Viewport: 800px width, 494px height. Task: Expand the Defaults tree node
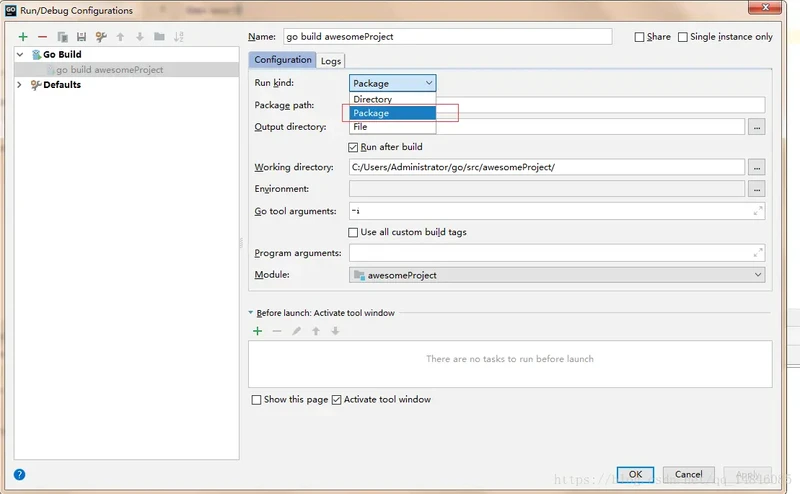(x=19, y=85)
